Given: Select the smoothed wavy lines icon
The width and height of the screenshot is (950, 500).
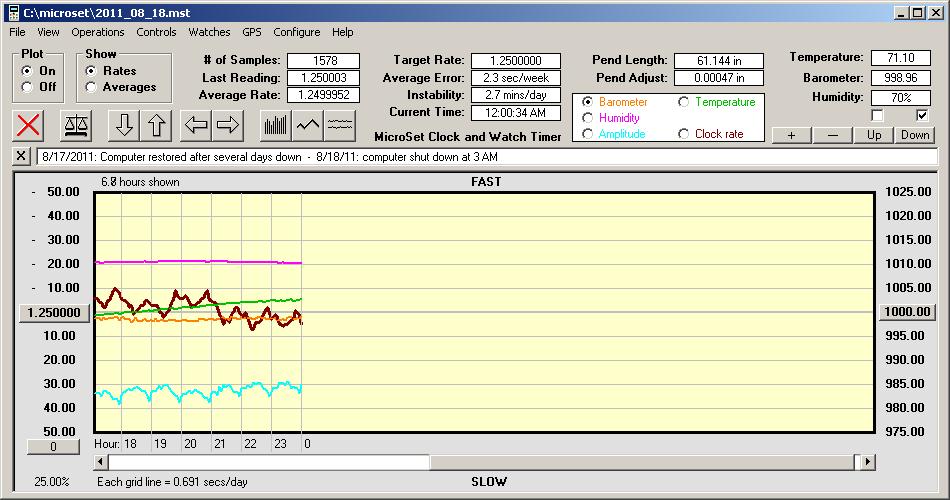Looking at the screenshot, I should pos(340,125).
